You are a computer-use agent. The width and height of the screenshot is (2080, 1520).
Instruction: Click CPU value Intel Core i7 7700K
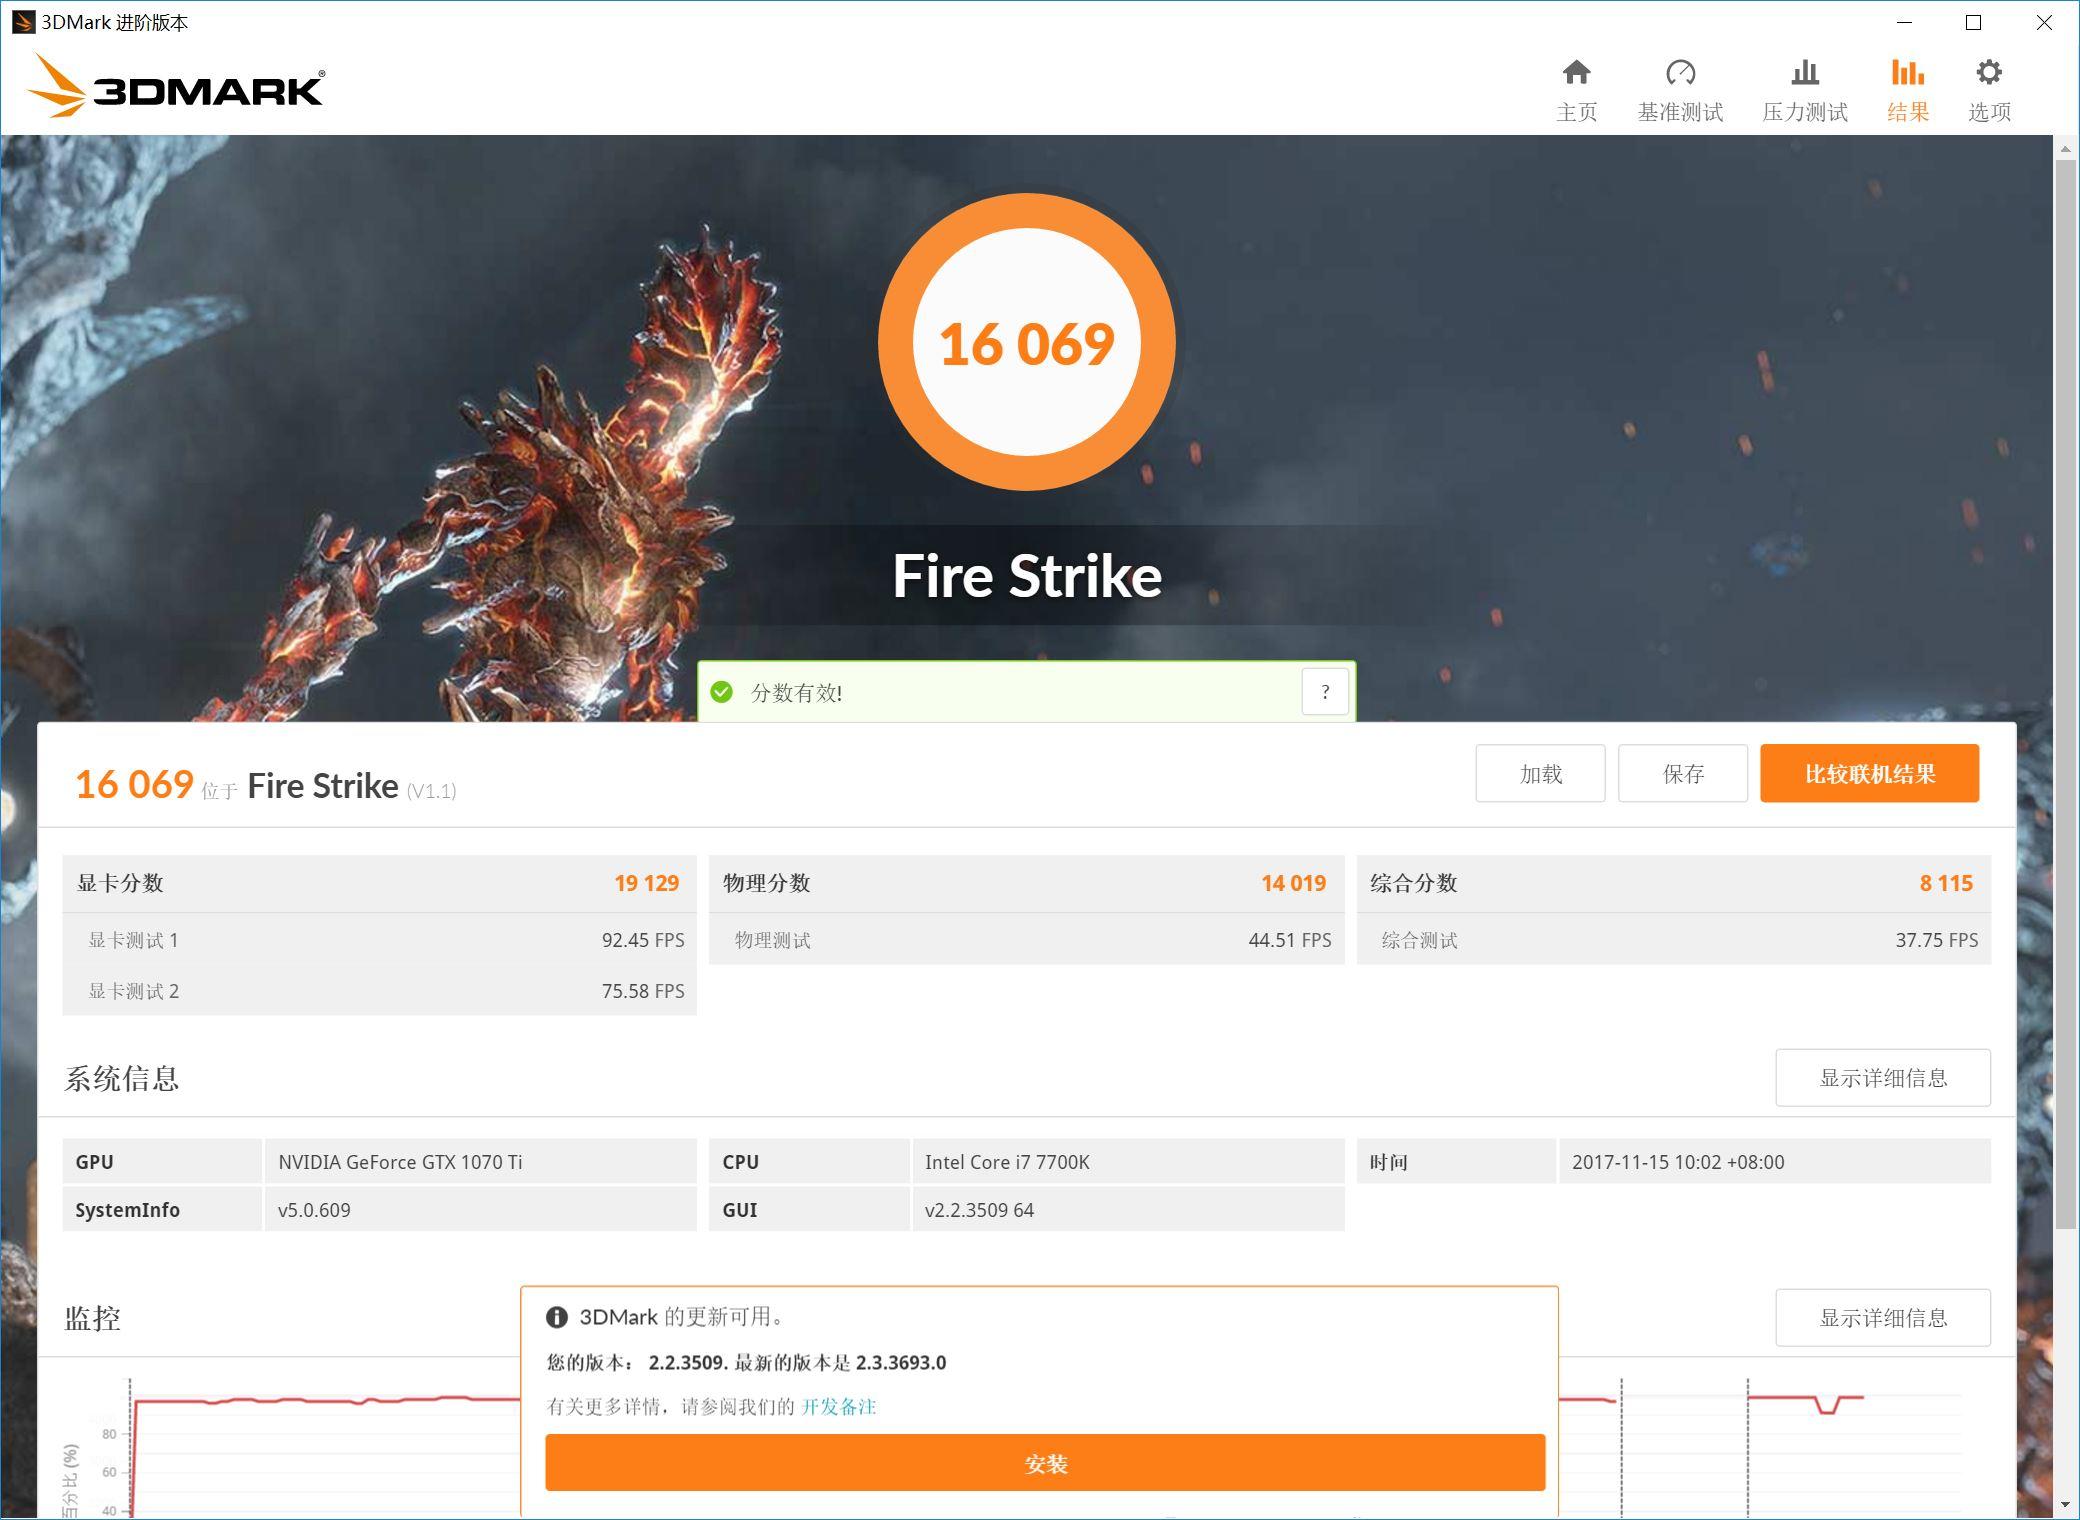point(1128,1161)
